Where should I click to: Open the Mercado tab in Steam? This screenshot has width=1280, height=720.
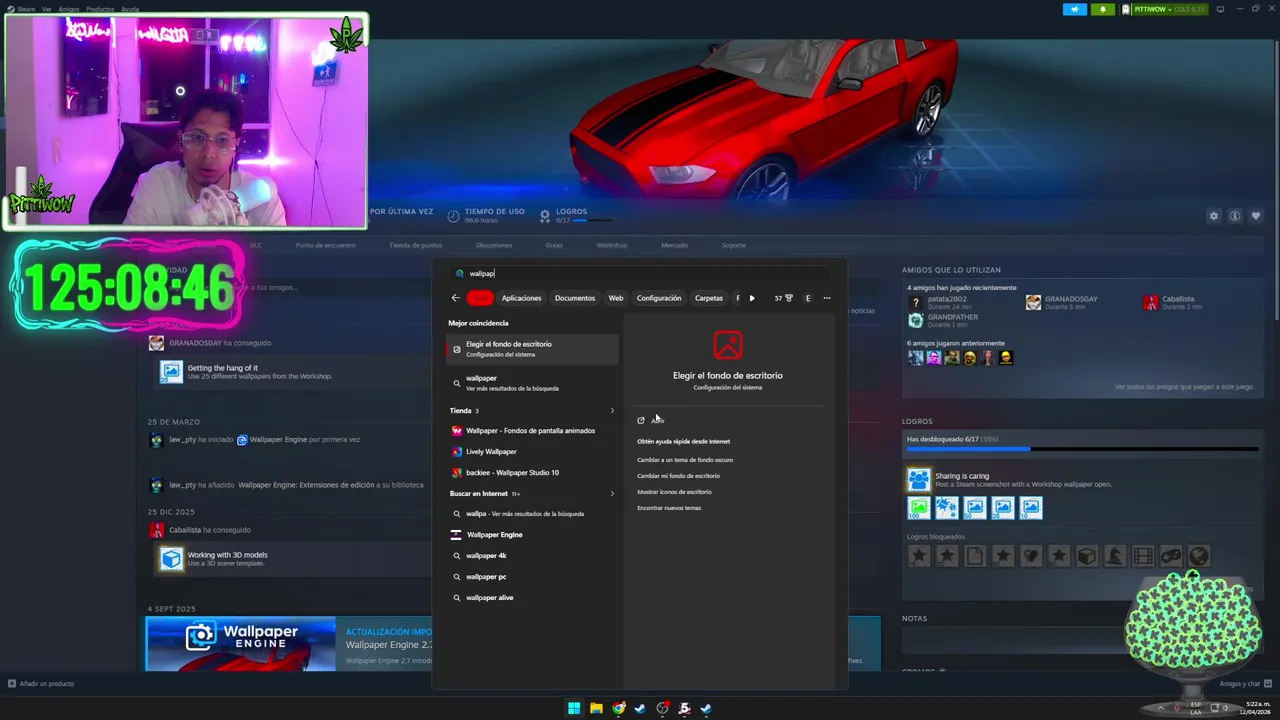click(674, 245)
